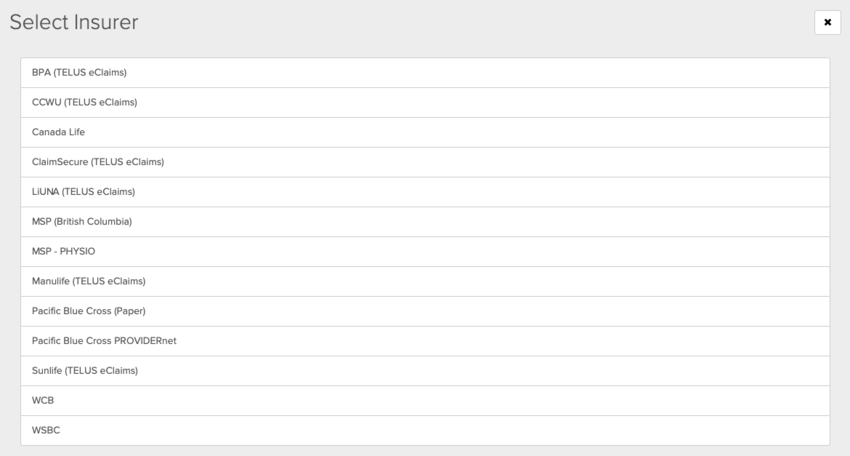
Task: Select BPA (TELUS eClaims) insurer
Action: tap(424, 72)
